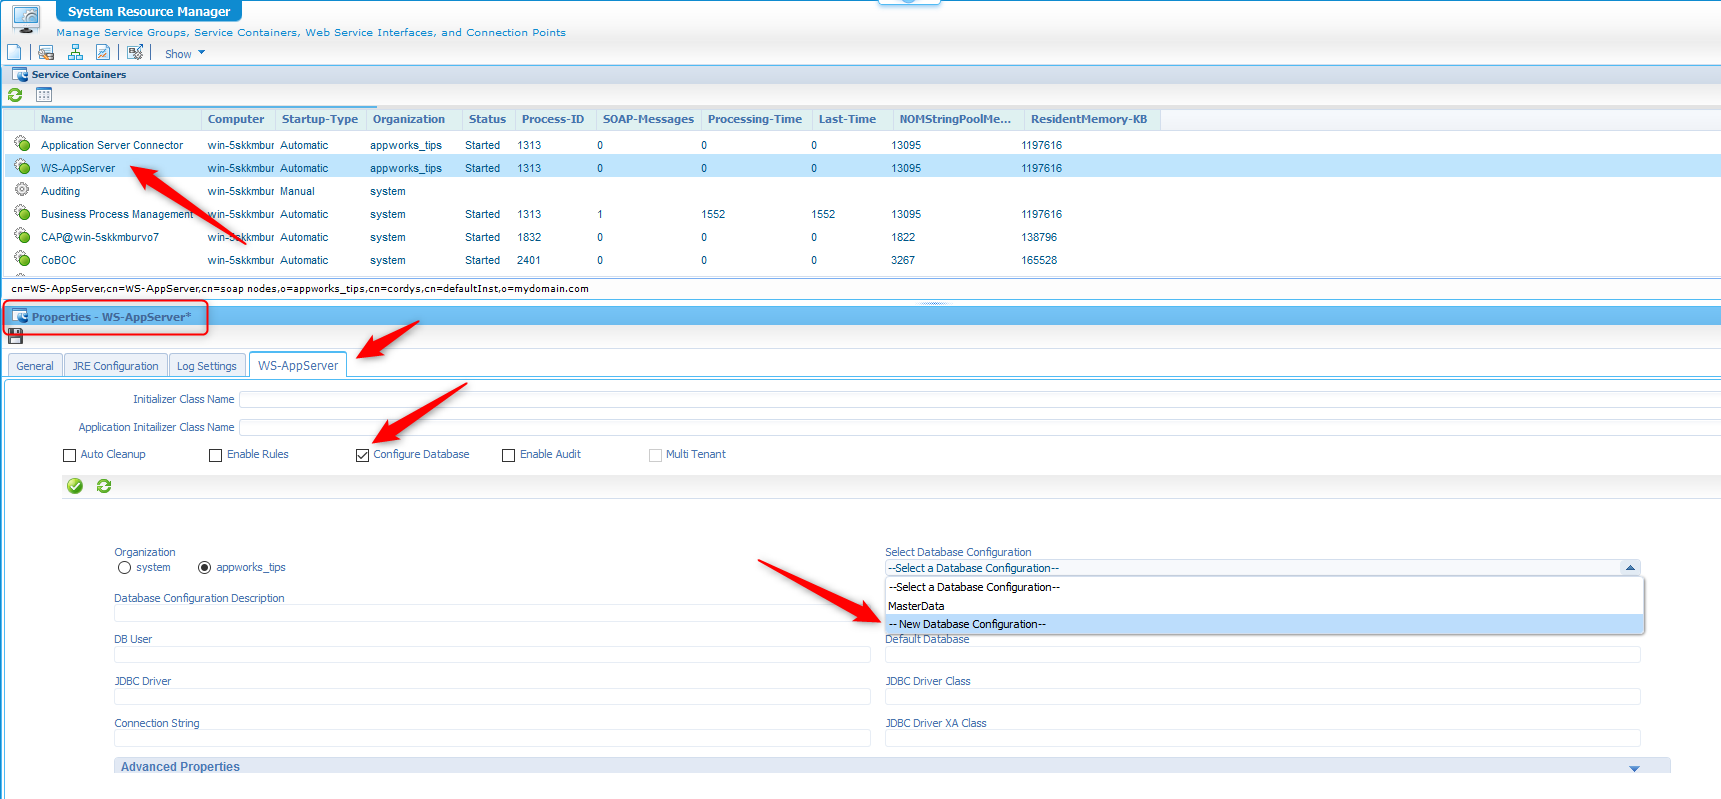This screenshot has height=799, width=1721.
Task: Sort by the Process-ID column header
Action: coord(553,119)
